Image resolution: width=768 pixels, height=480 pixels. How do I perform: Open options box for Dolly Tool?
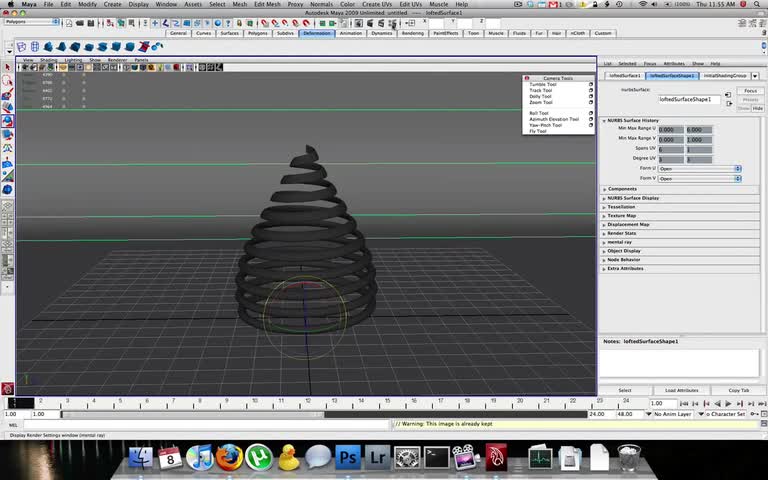591,96
